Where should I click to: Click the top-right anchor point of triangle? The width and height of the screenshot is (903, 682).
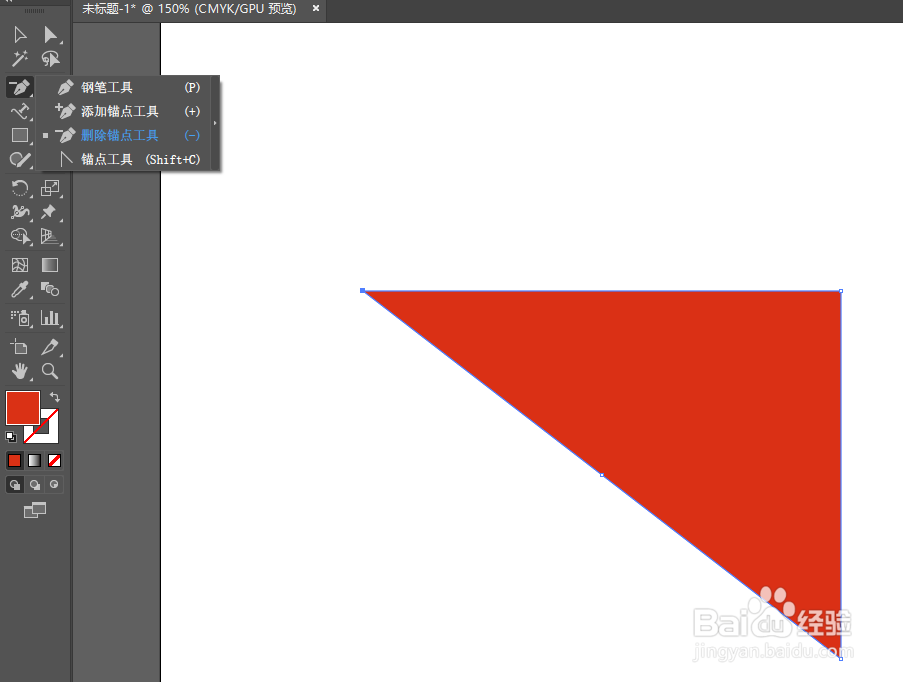841,291
